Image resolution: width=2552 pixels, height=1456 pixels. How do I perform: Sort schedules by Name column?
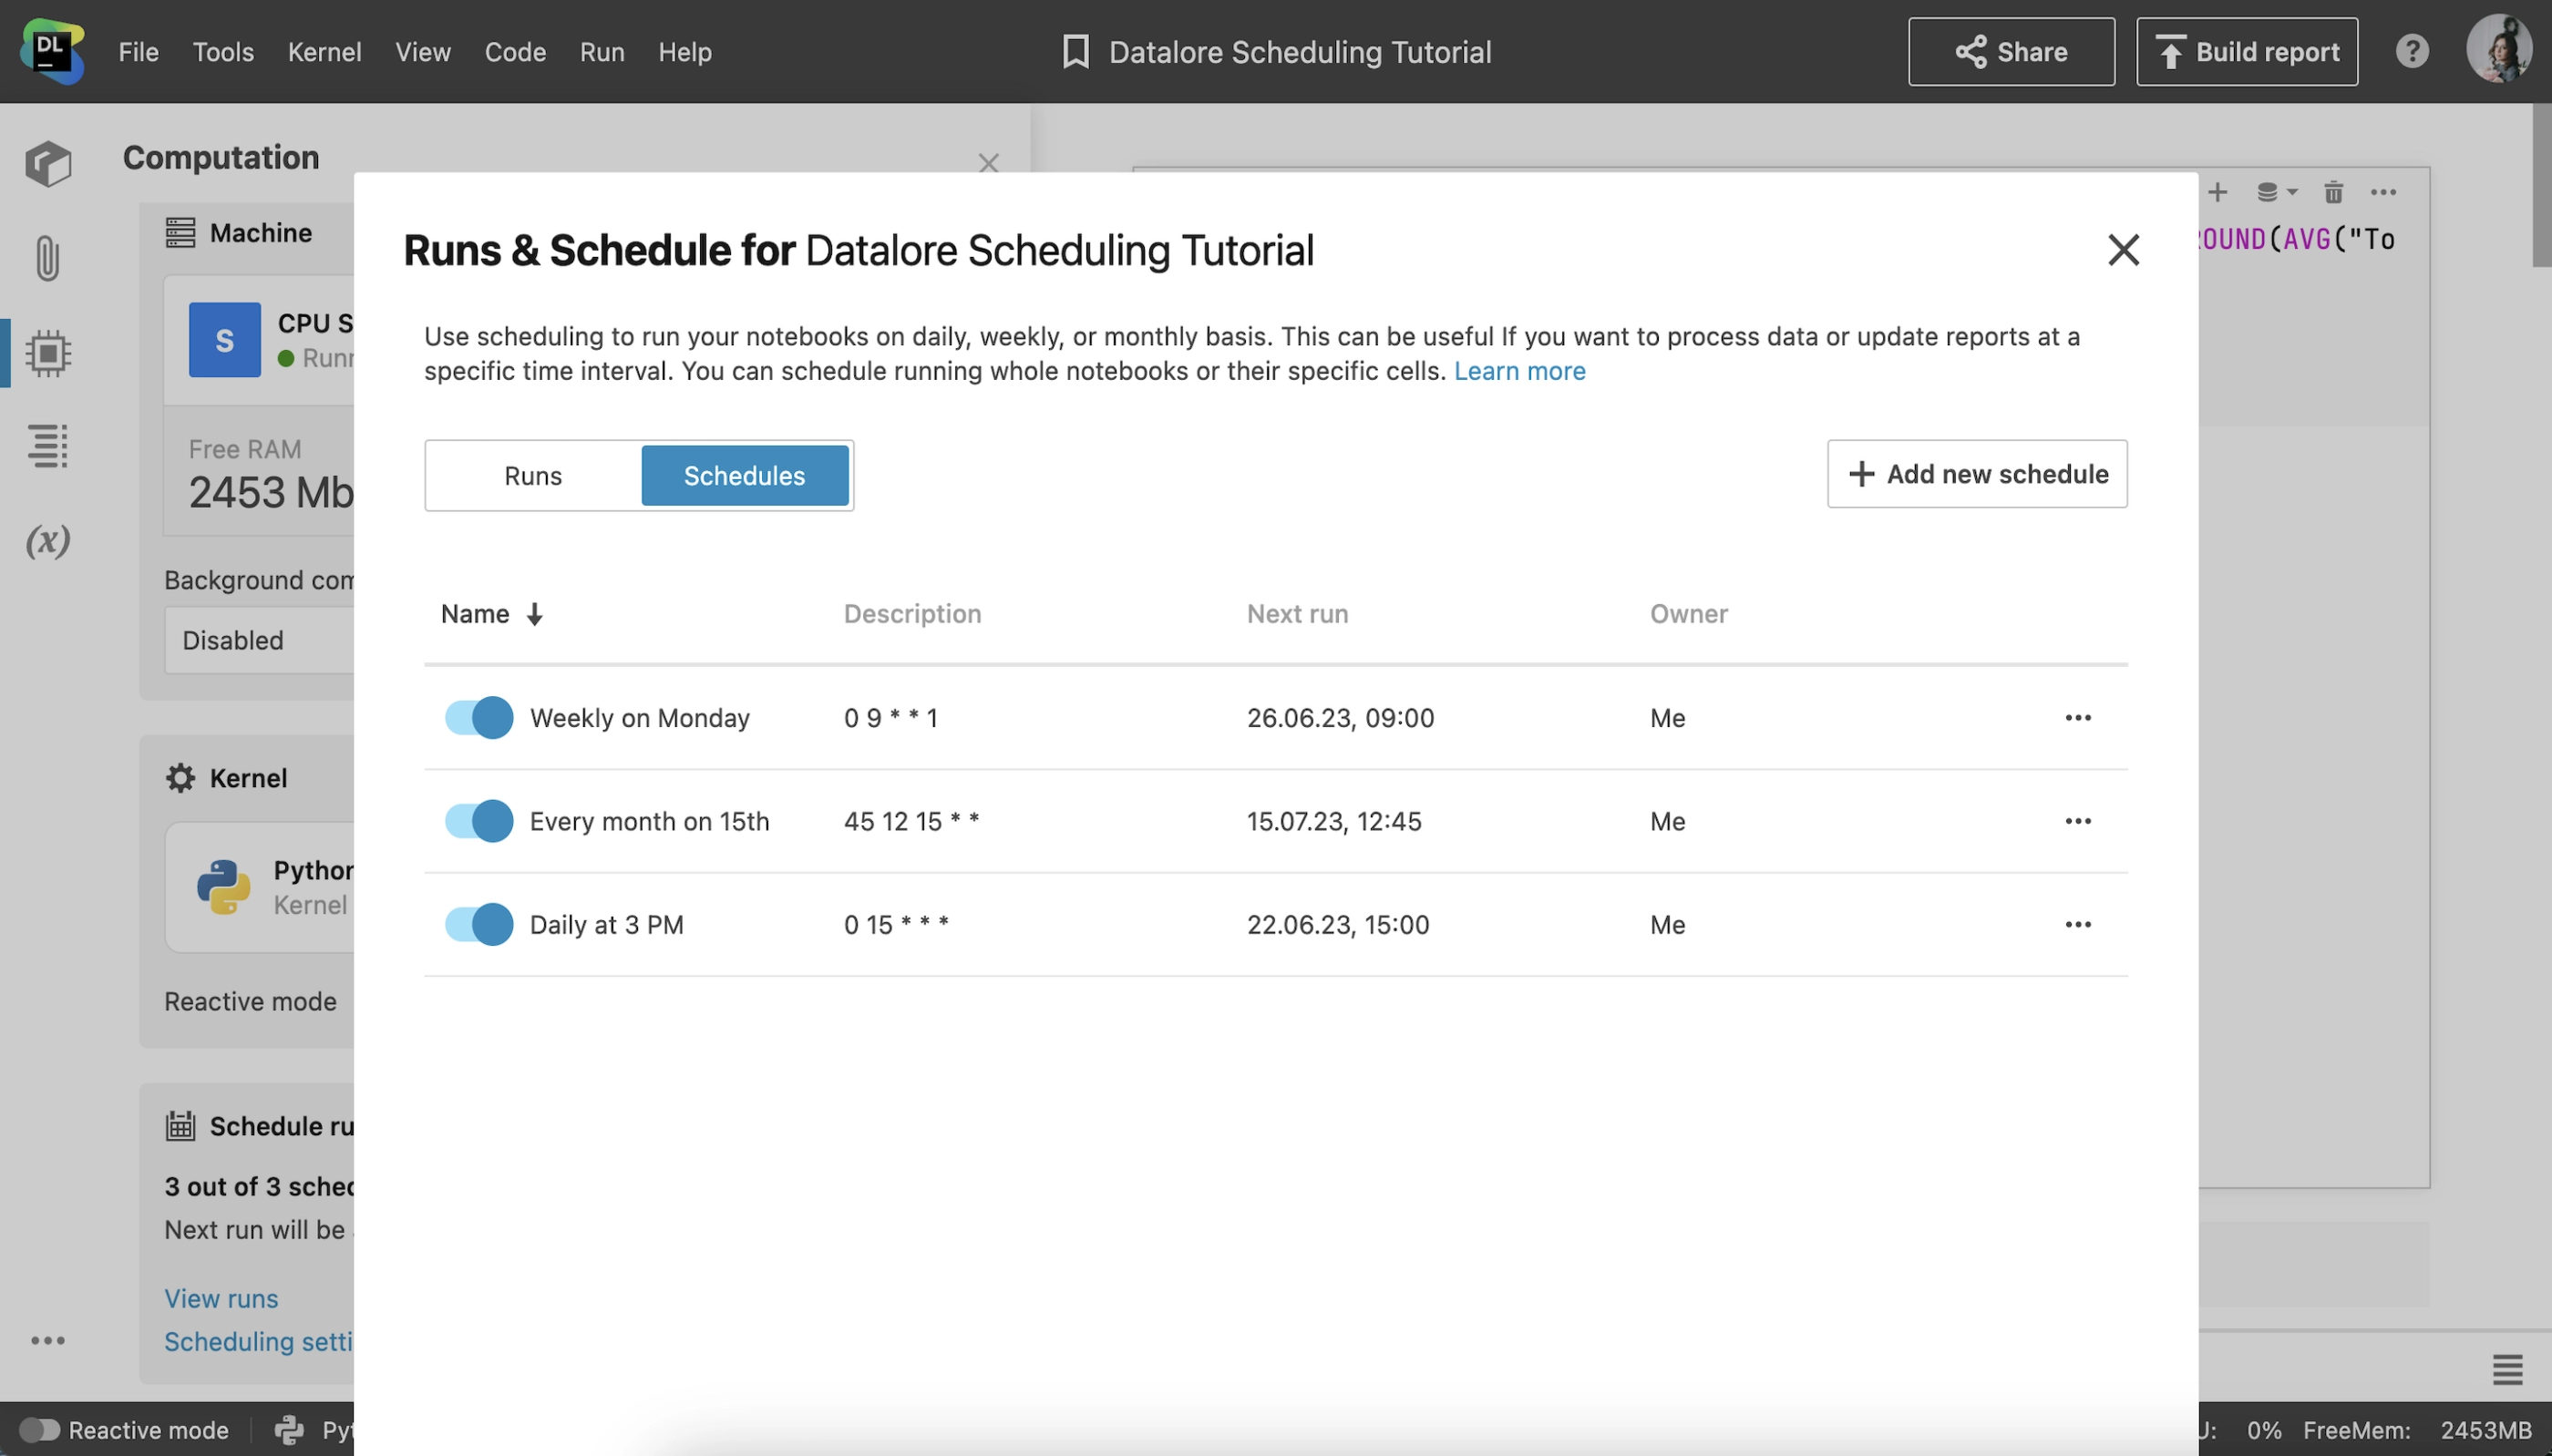pyautogui.click(x=491, y=614)
